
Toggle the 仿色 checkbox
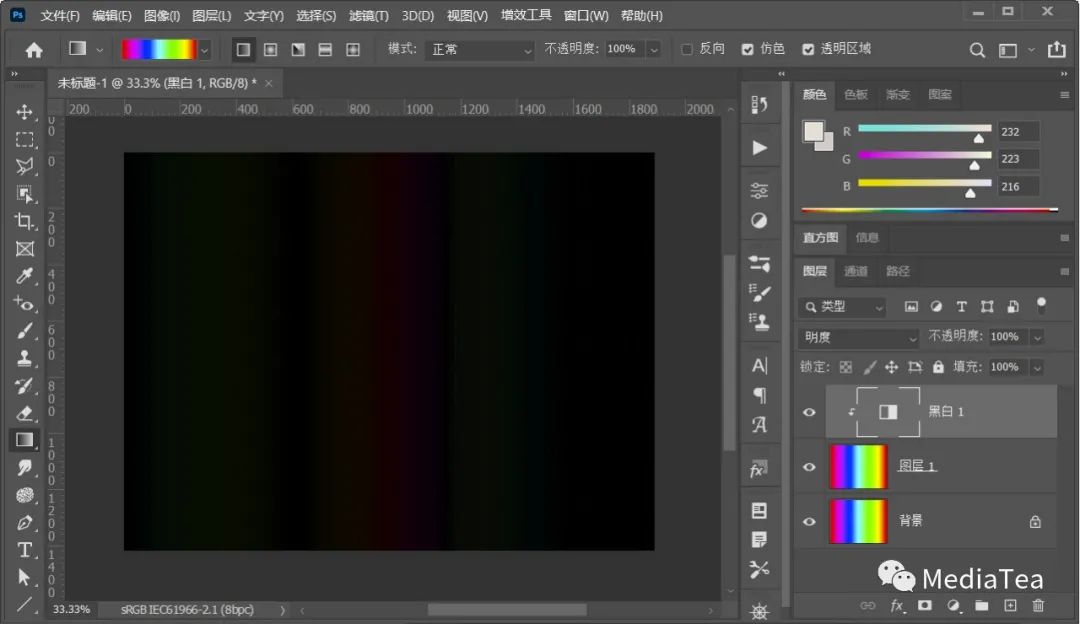(x=747, y=49)
